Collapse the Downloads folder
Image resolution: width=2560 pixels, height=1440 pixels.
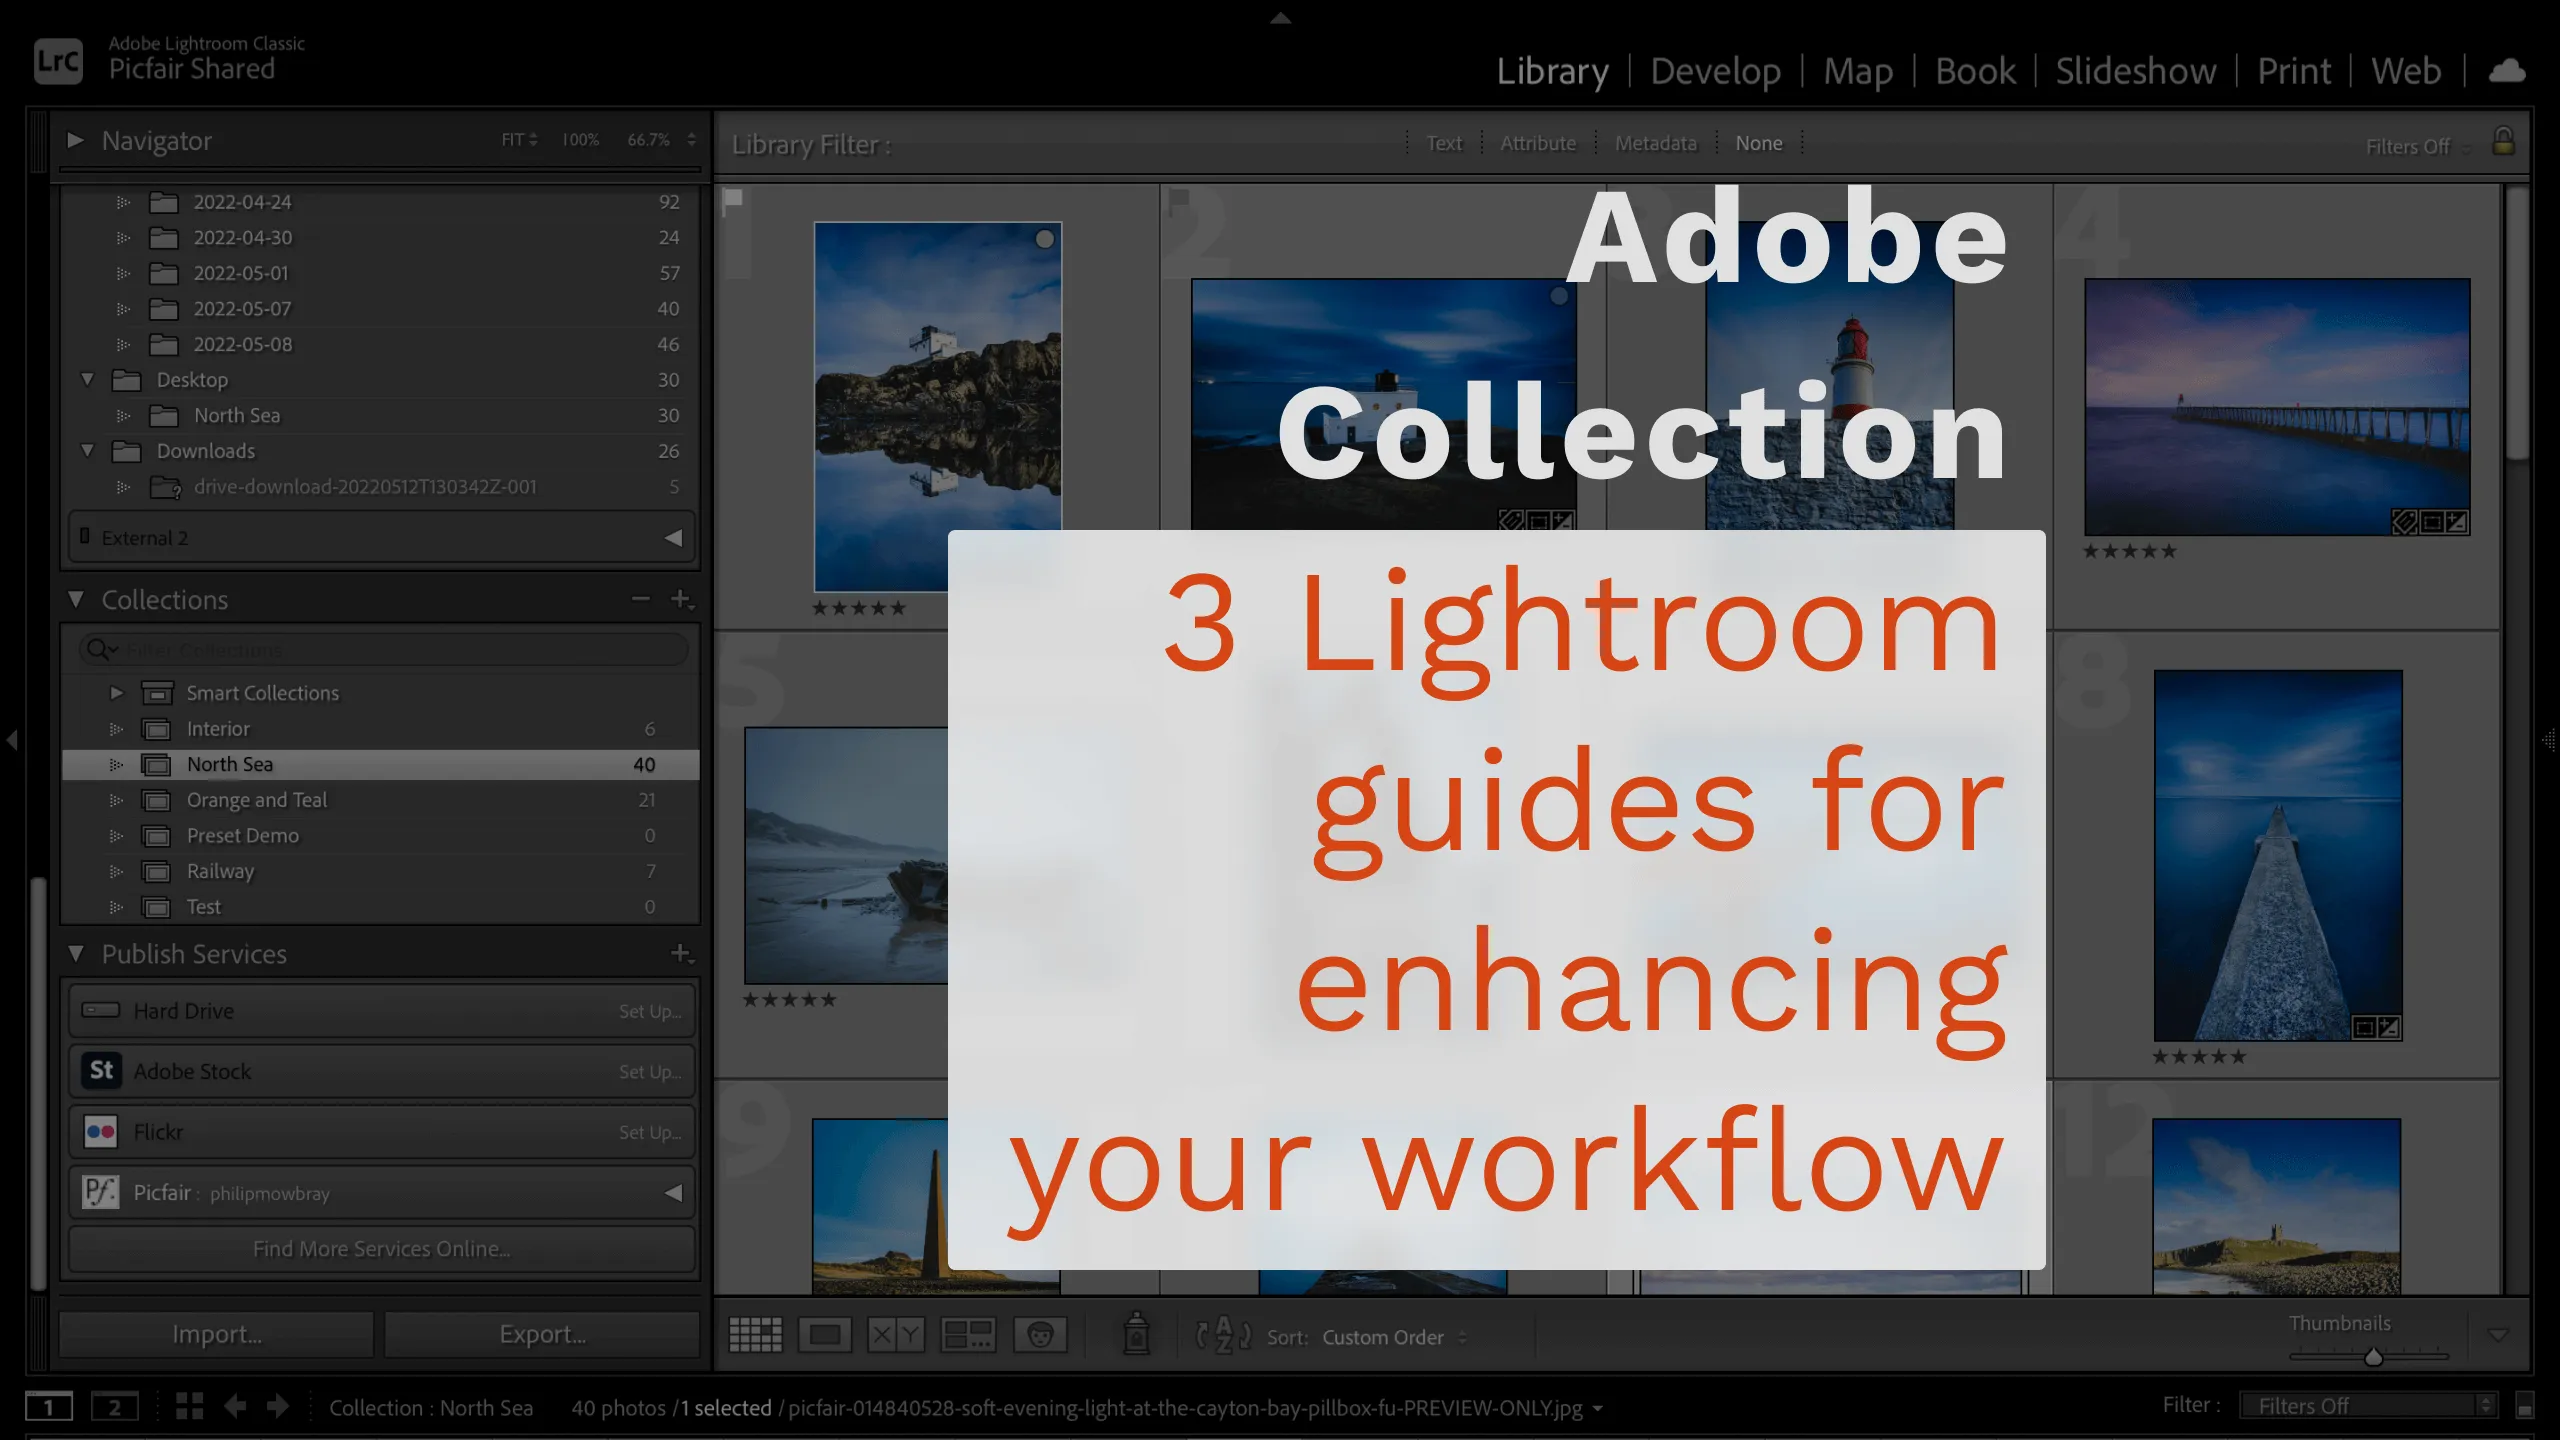click(x=88, y=451)
